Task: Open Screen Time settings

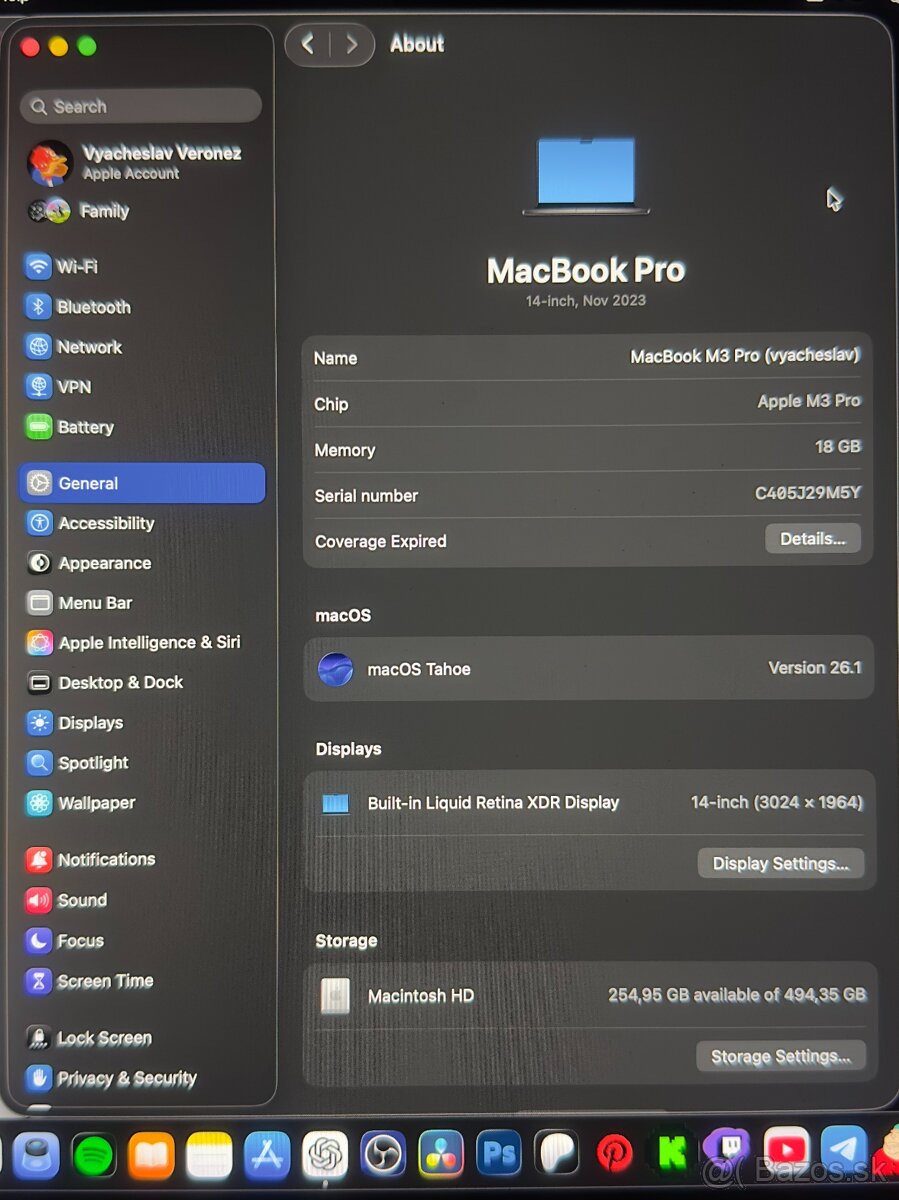Action: coord(105,981)
